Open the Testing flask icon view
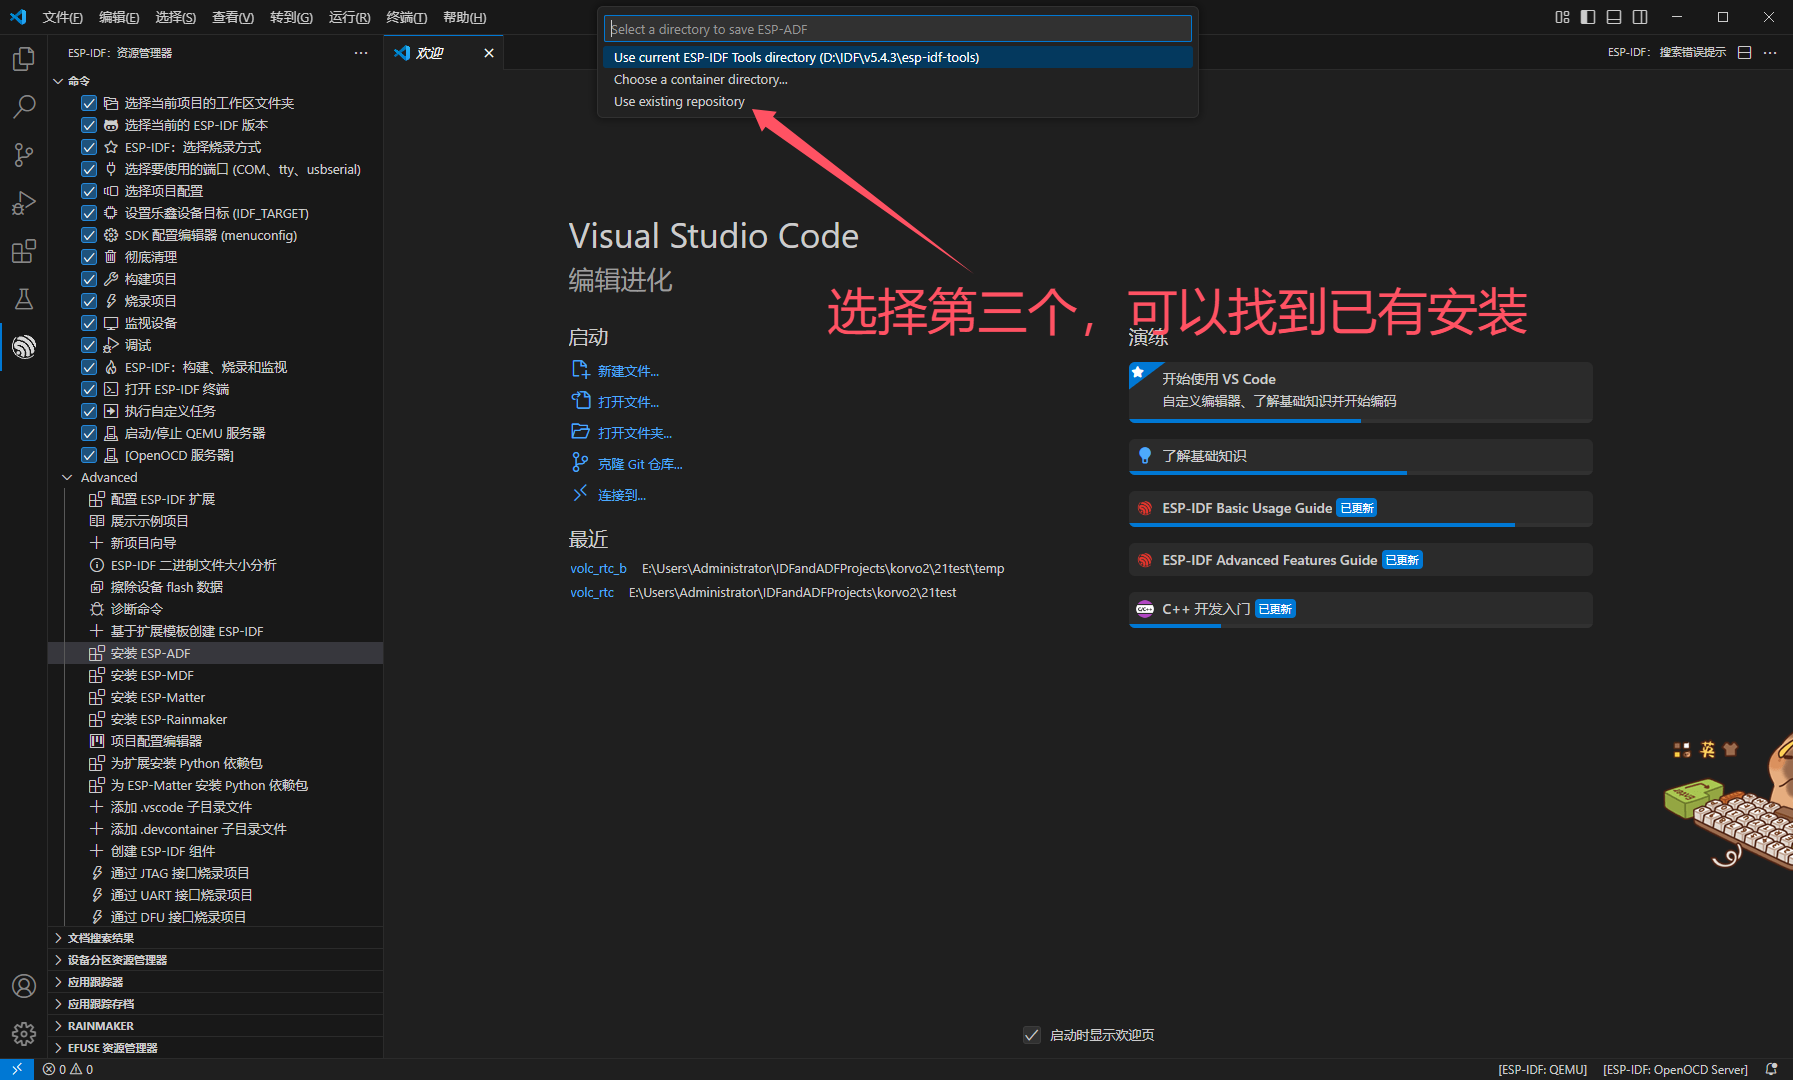The width and height of the screenshot is (1793, 1080). (24, 299)
